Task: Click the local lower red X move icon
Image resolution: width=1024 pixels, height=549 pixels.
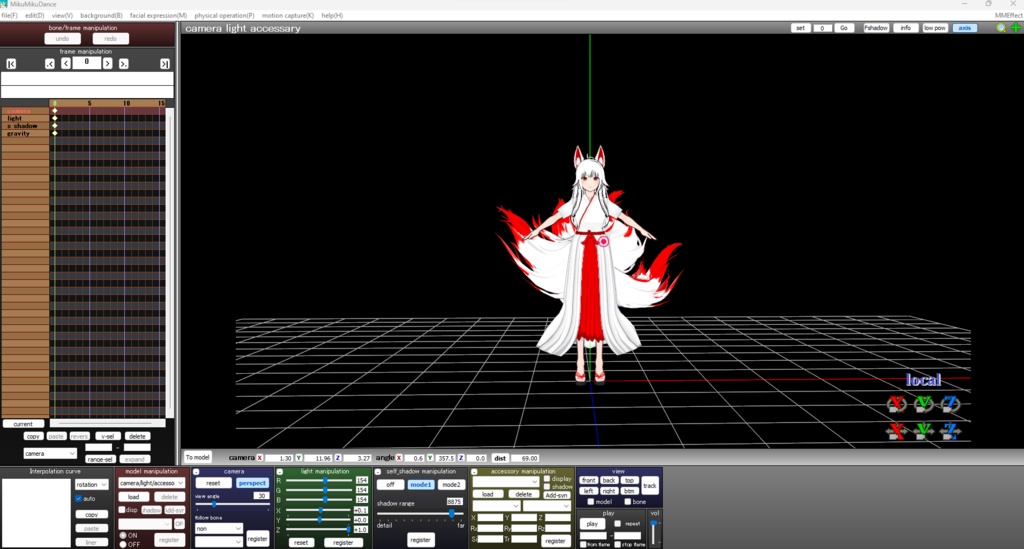Action: pyautogui.click(x=897, y=430)
